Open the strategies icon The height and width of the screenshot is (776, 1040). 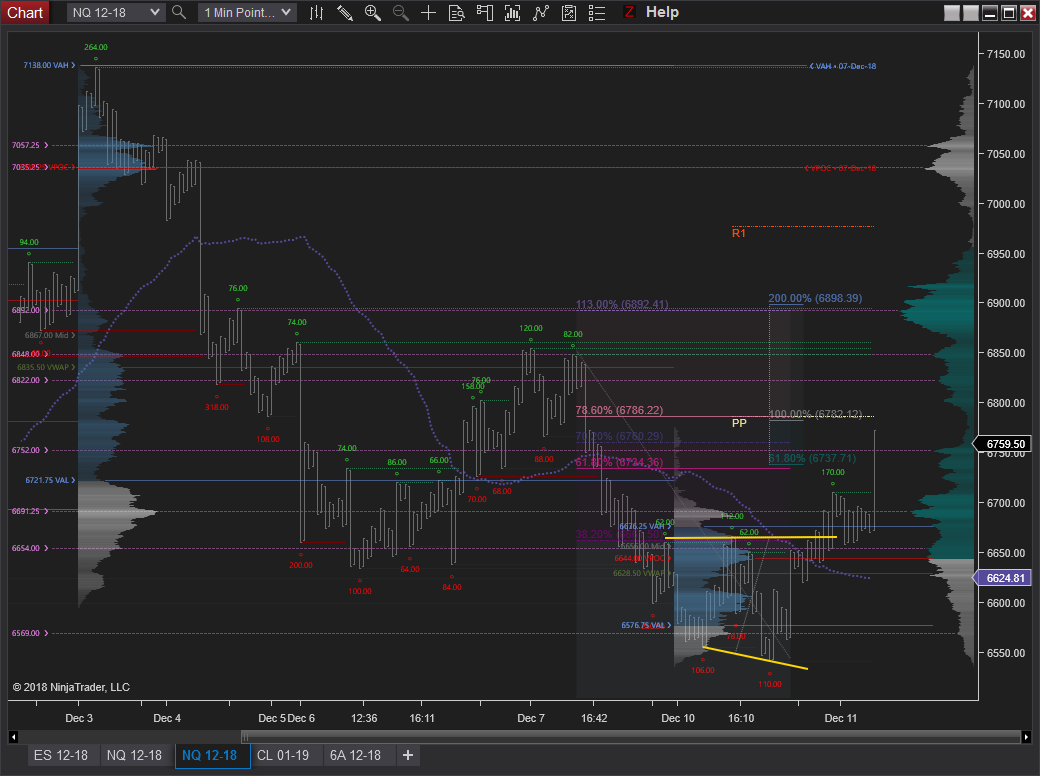click(569, 12)
